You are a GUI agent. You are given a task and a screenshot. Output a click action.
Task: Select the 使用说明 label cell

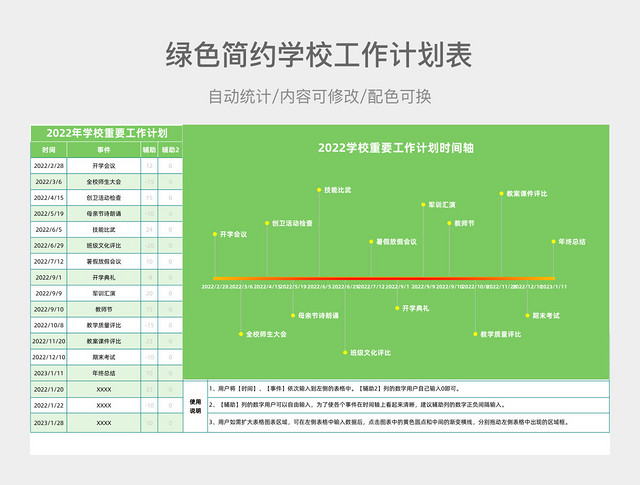tap(196, 406)
